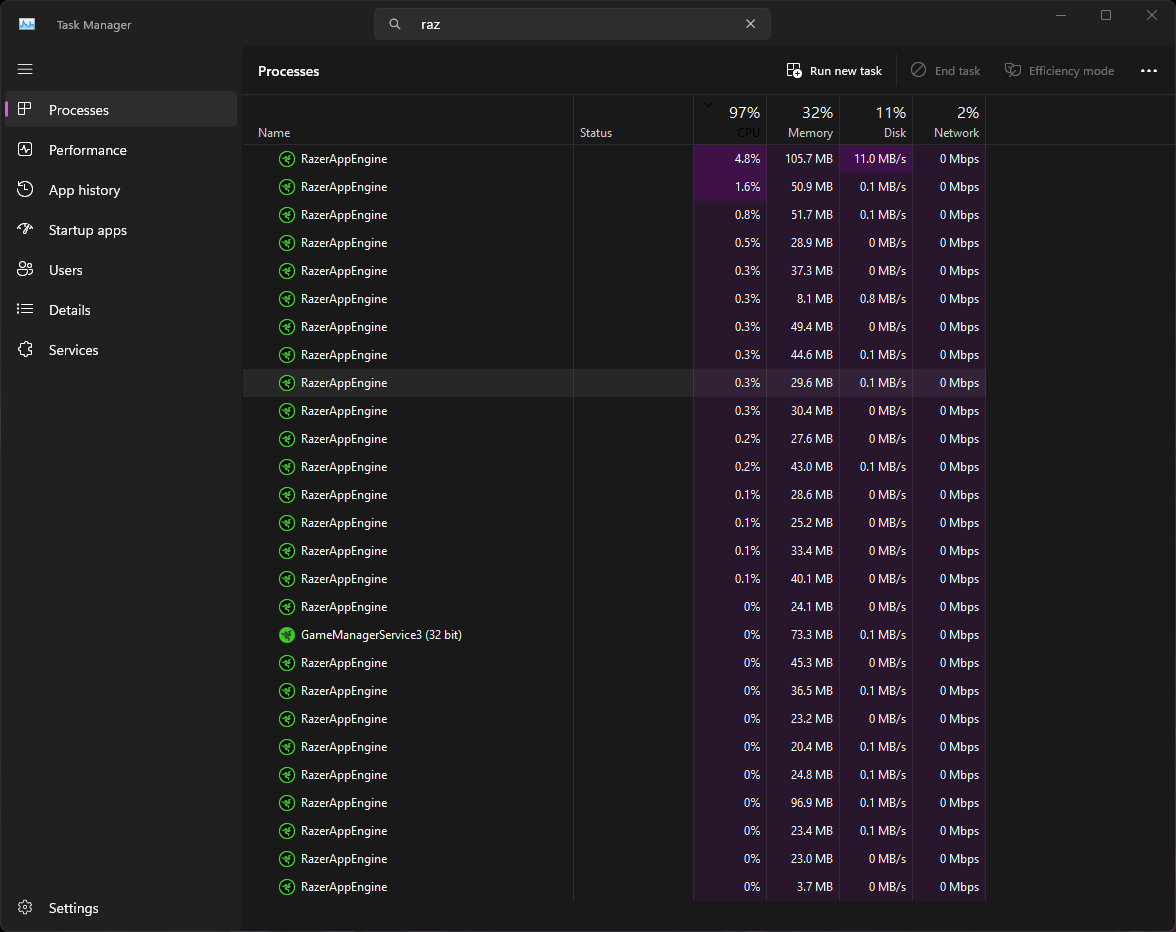Select the RazerAppEngine row using 51.7 MB

point(614,214)
